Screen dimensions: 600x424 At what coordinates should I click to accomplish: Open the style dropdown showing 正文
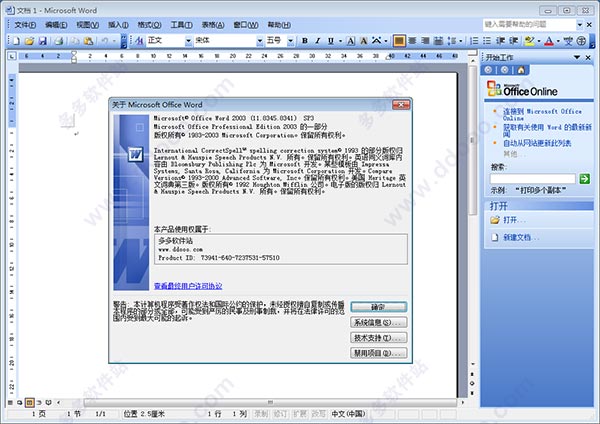188,41
